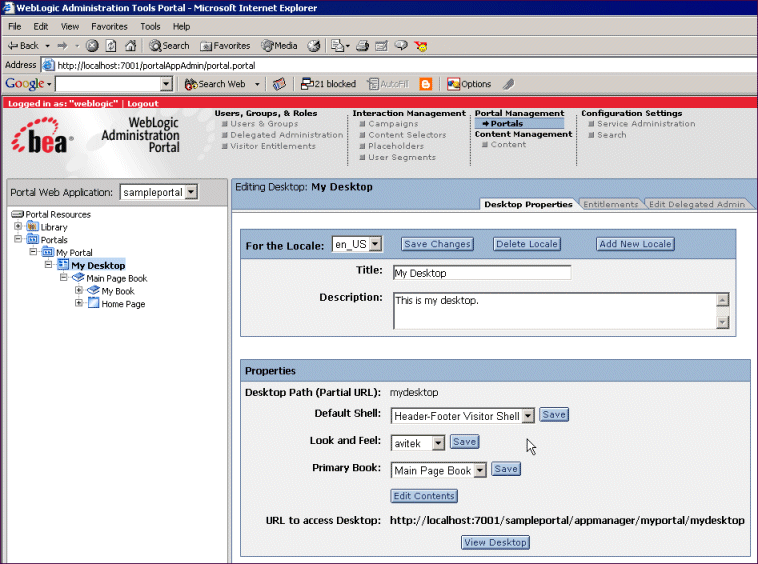
Task: Click the page icon in the address bar
Action: (x=48, y=65)
